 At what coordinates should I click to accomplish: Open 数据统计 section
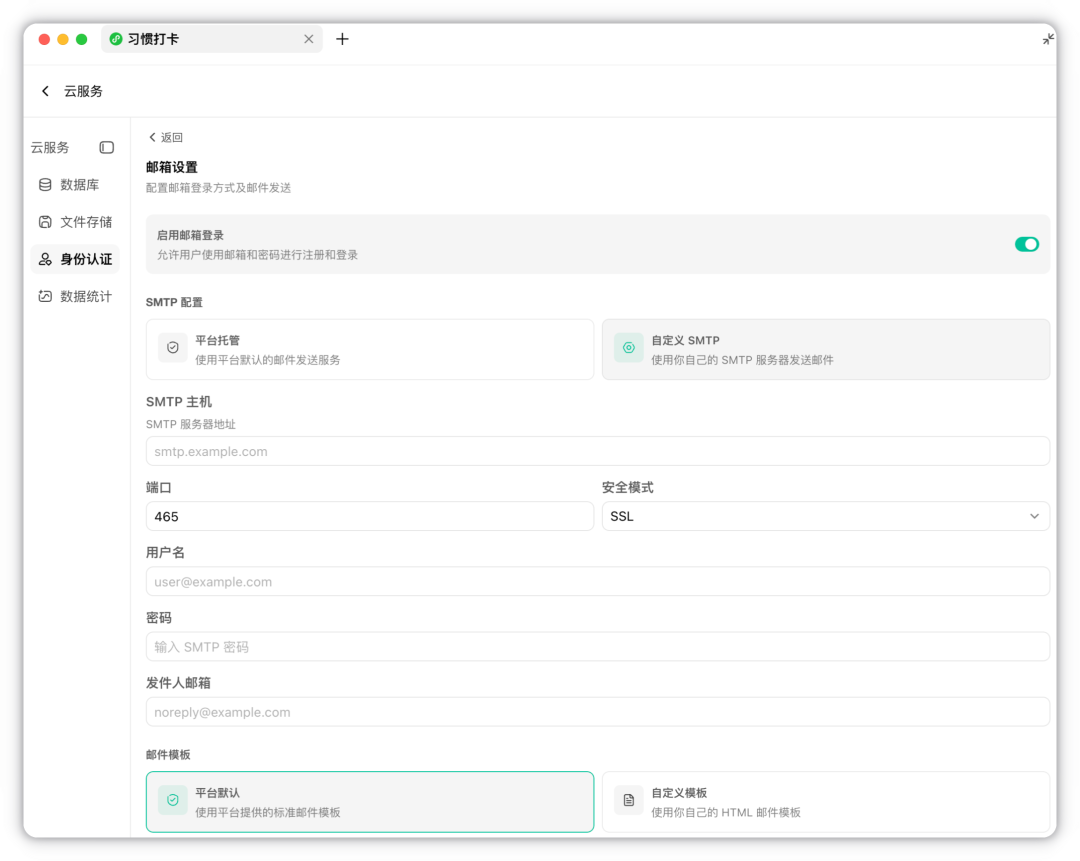[x=74, y=296]
